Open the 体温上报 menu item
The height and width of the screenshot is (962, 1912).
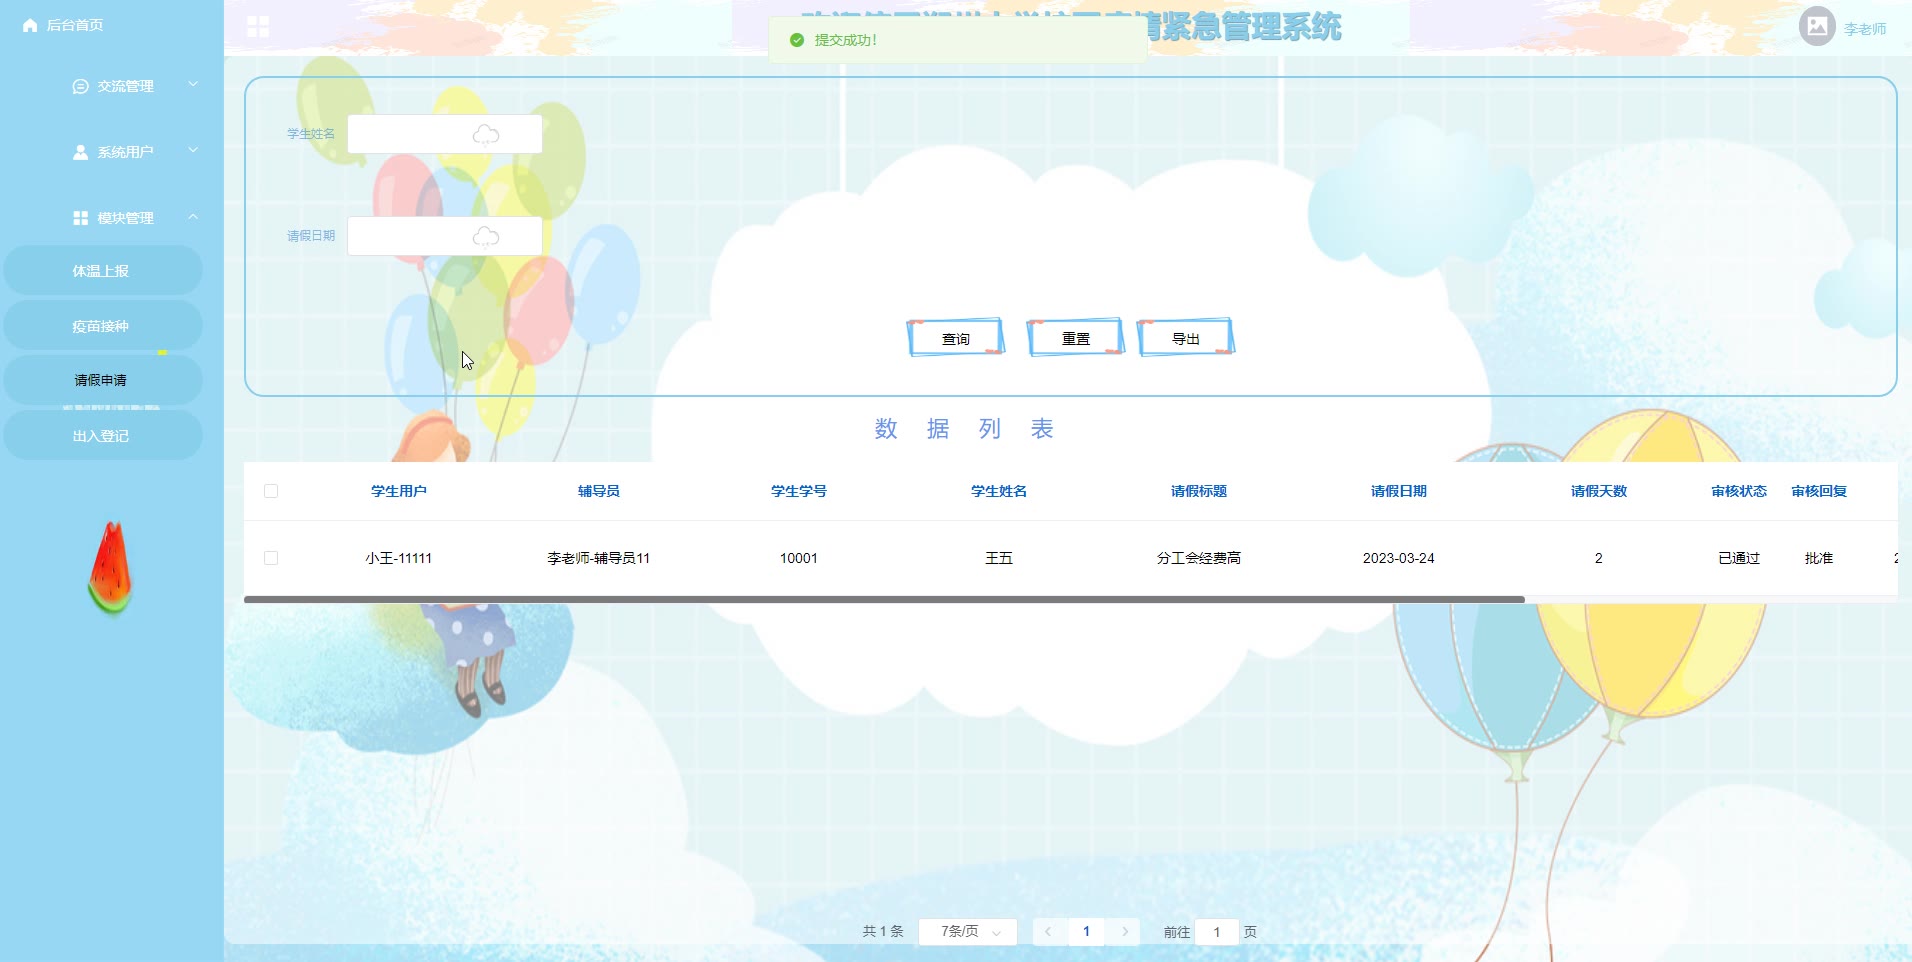(102, 271)
